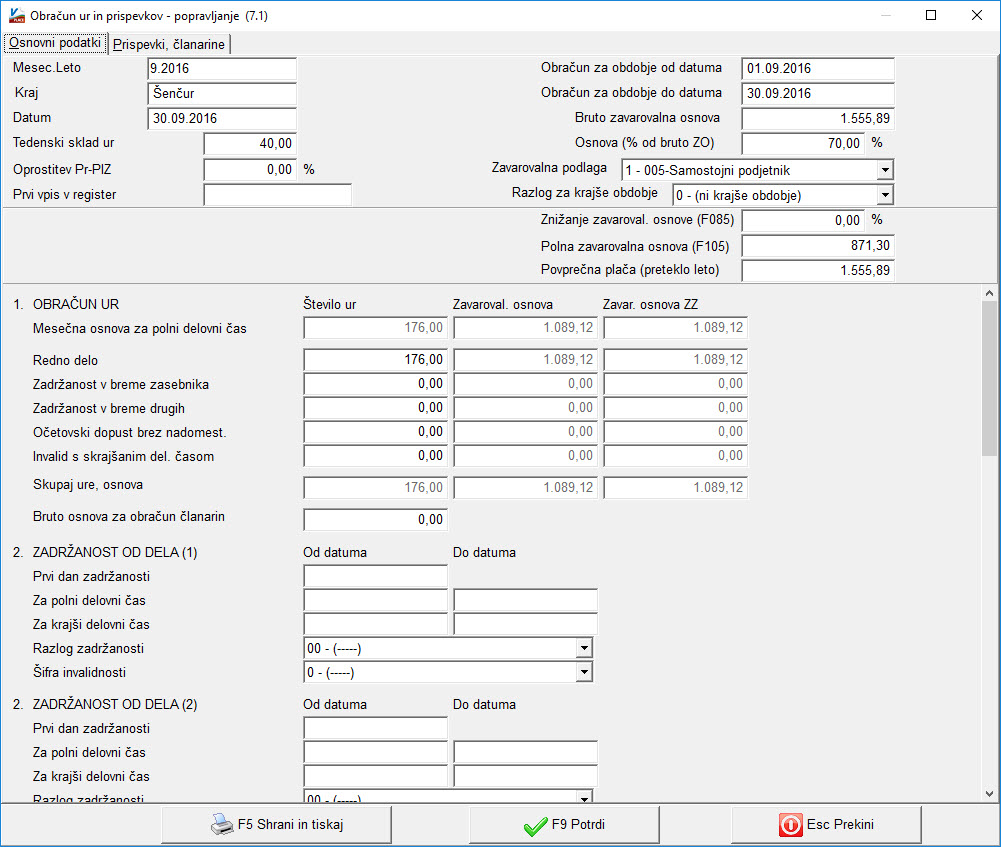Click the Znižanje zavaroval. osnove (F085) field
The height and width of the screenshot is (847, 1001).
[802, 220]
